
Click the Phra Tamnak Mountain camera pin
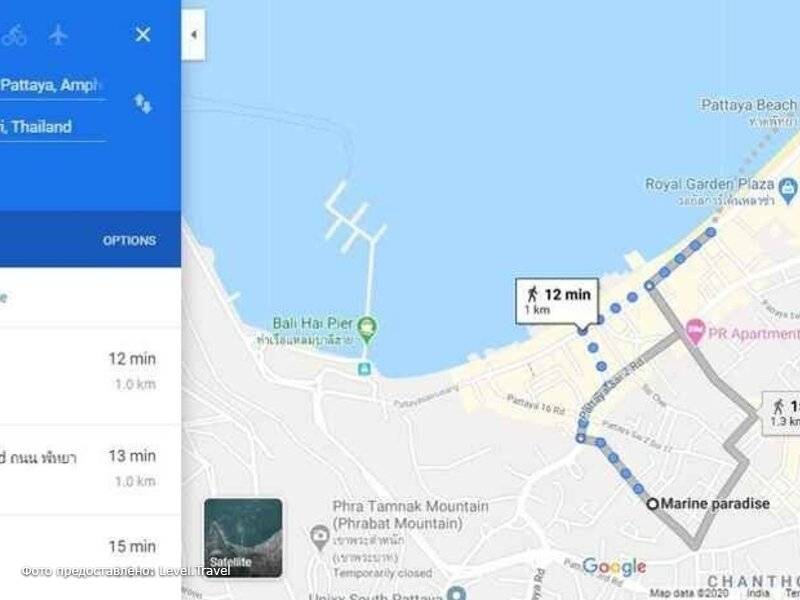tap(320, 537)
